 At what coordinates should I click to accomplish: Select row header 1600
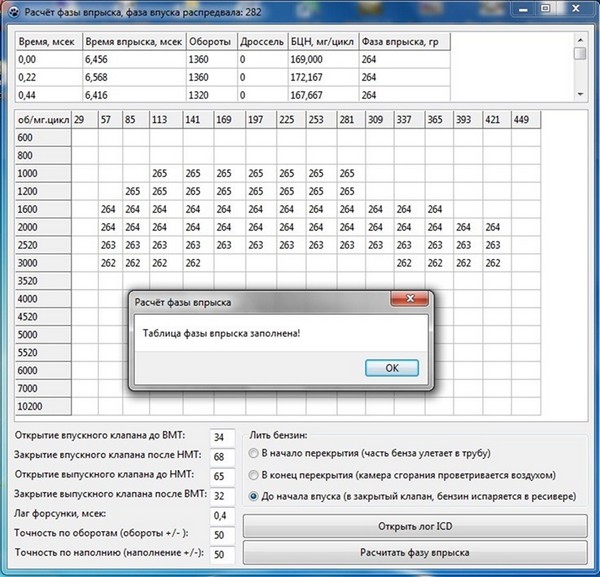(43, 209)
